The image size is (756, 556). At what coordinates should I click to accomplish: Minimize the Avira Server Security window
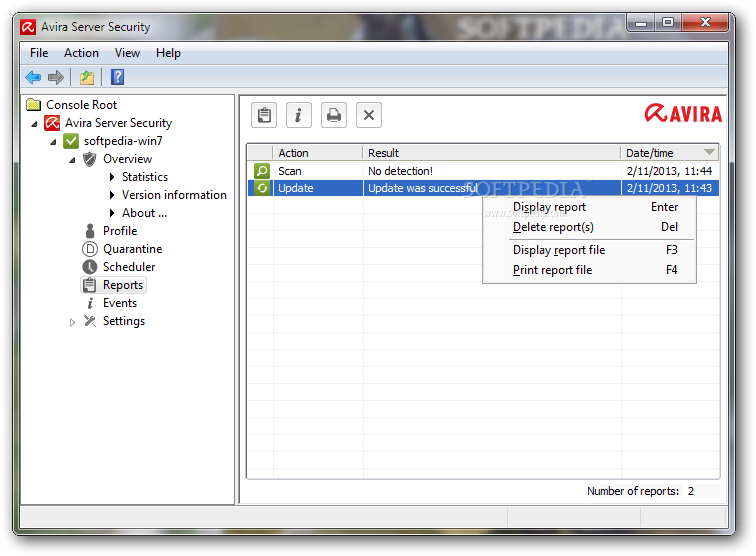point(641,23)
